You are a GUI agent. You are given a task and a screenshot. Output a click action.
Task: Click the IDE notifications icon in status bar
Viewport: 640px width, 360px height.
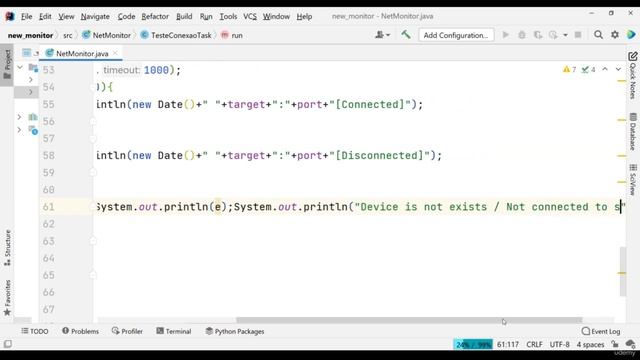click(630, 344)
